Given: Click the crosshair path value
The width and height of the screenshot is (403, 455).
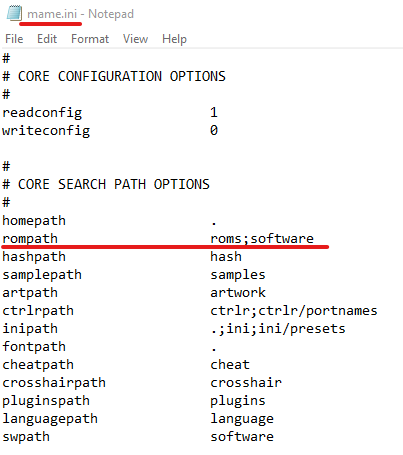Looking at the screenshot, I should pyautogui.click(x=246, y=383).
